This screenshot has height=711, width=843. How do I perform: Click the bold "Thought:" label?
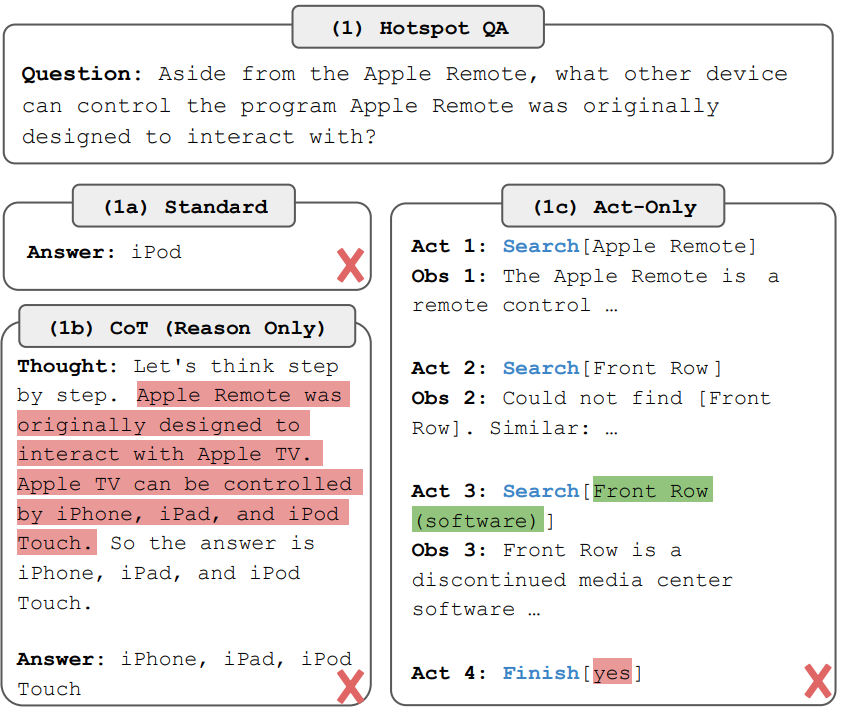(x=68, y=366)
